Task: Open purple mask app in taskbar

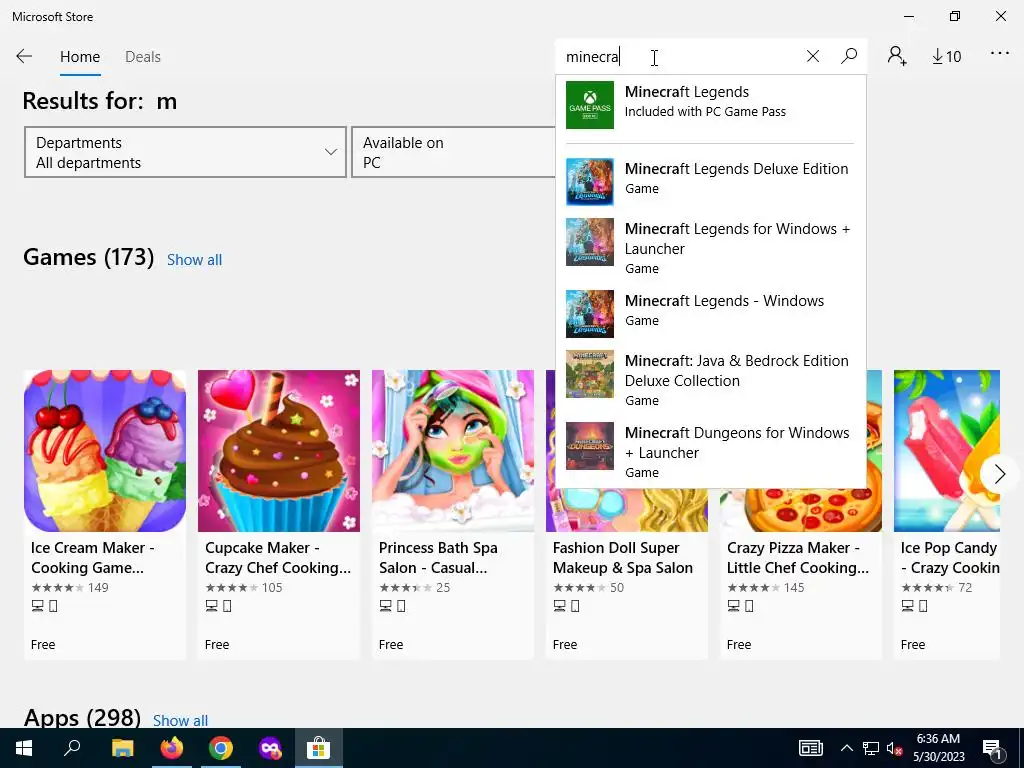Action: coord(270,748)
